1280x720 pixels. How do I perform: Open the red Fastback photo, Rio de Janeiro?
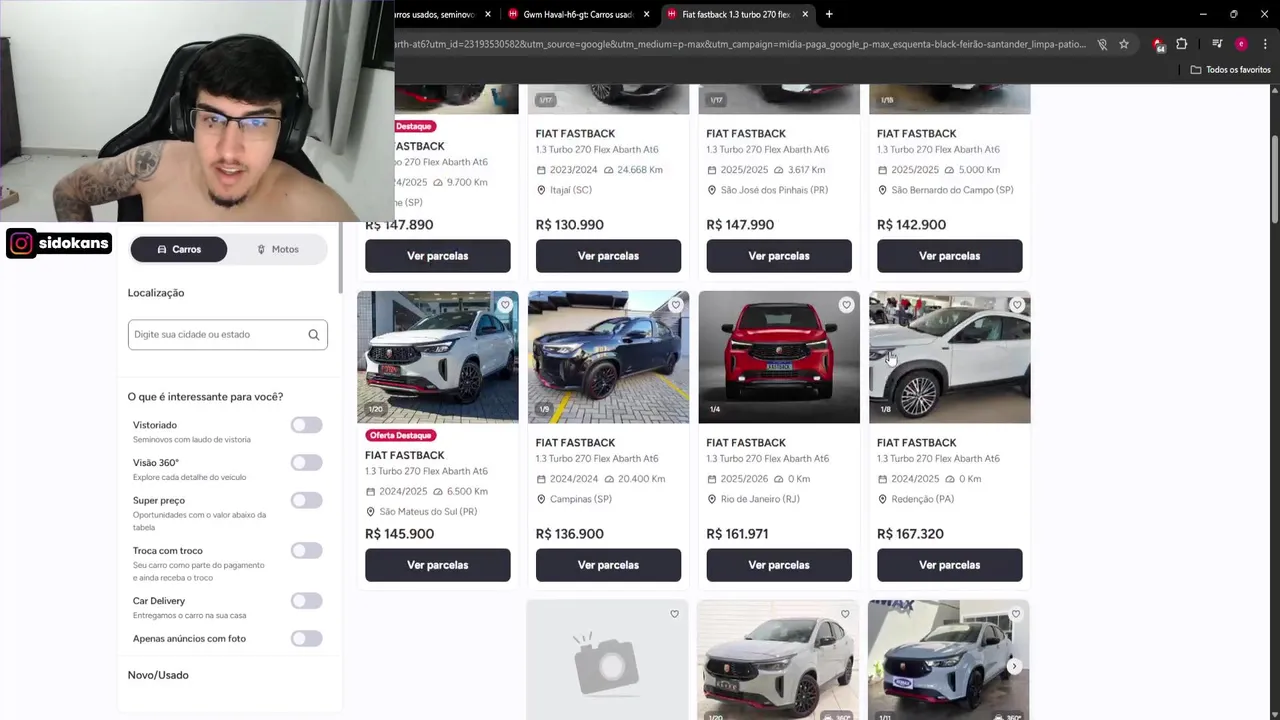(779, 357)
